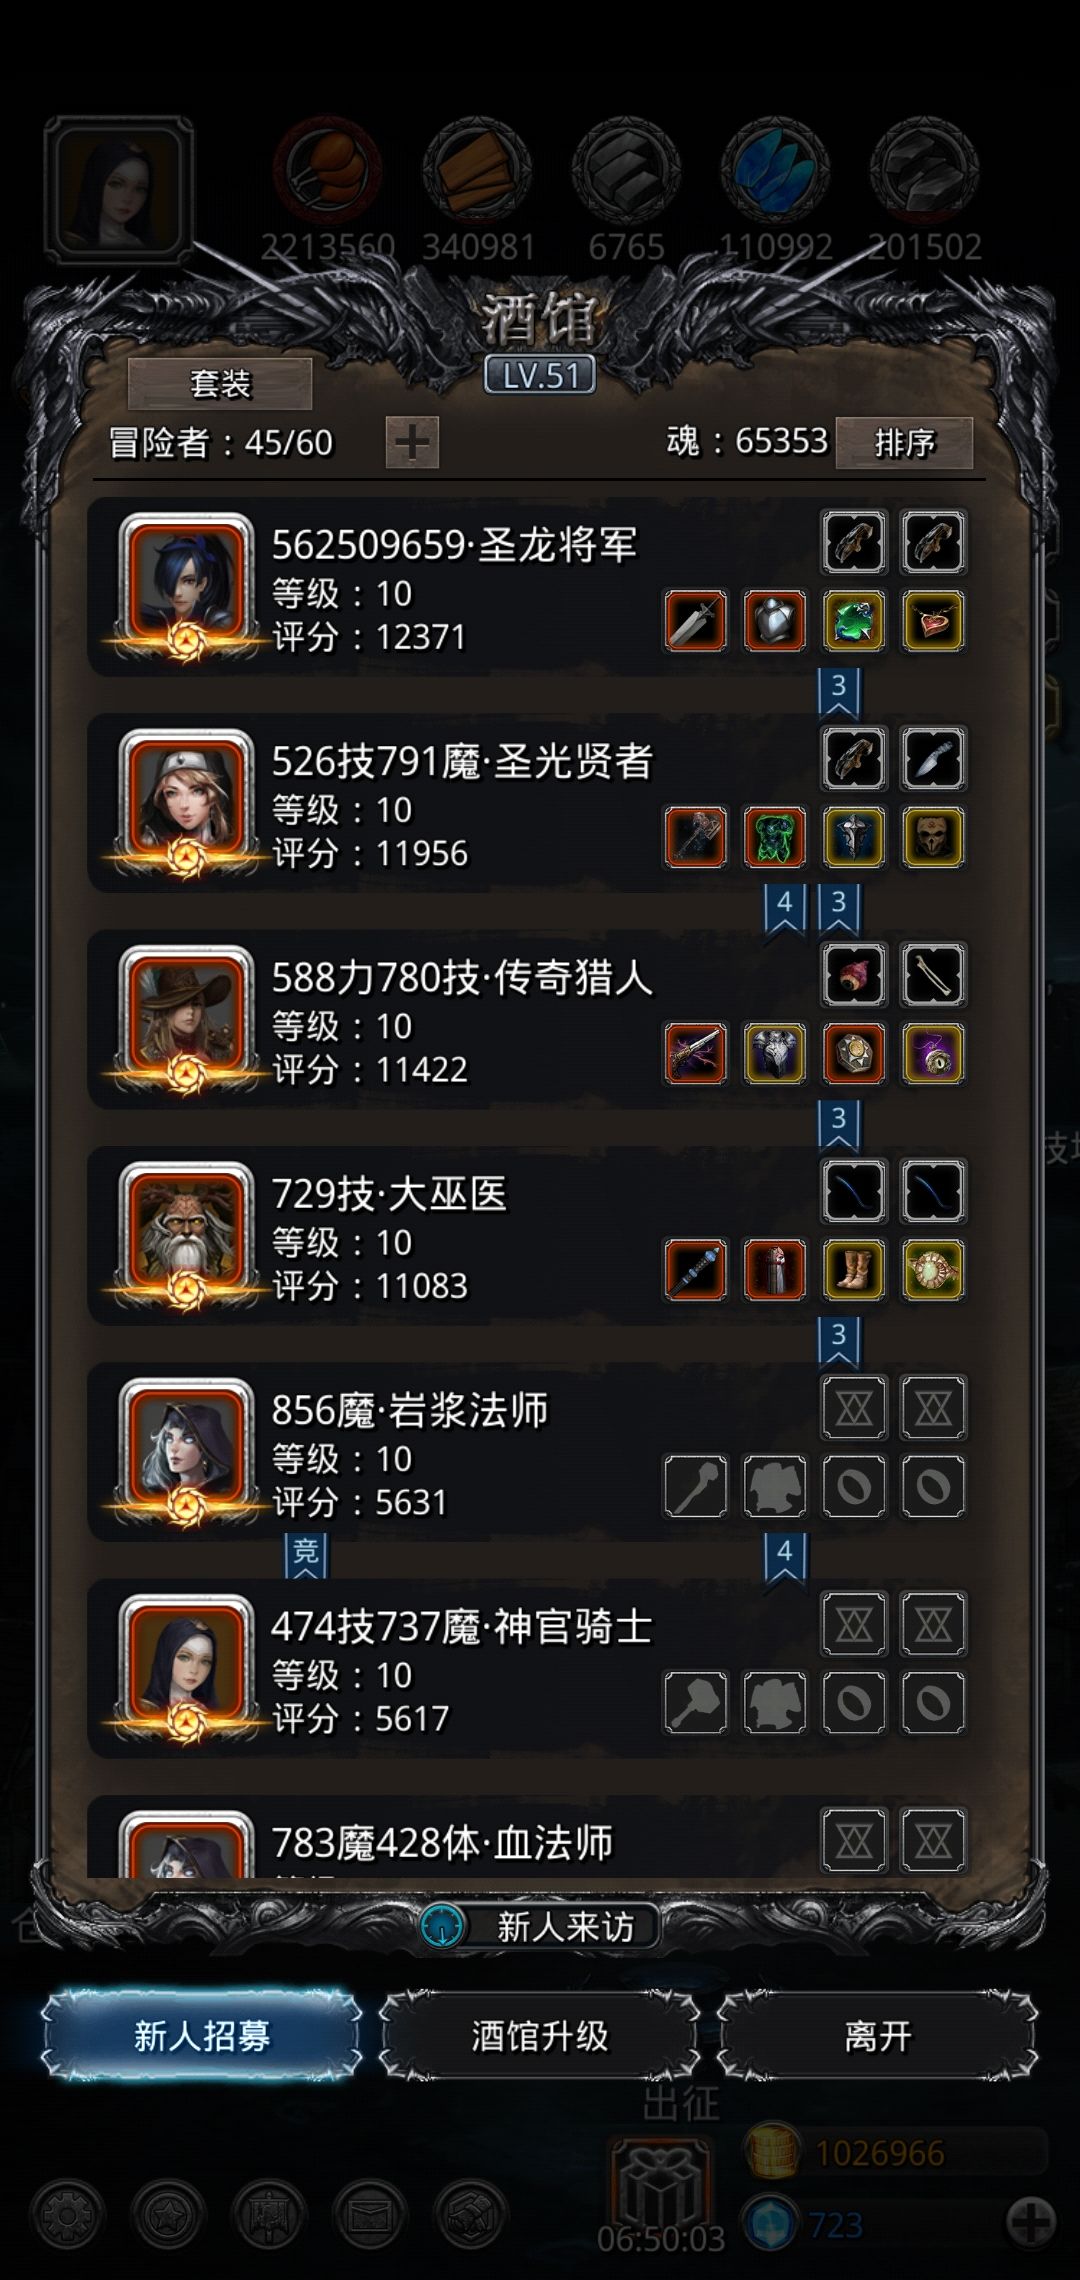This screenshot has width=1080, height=2280.
Task: Select the green gem accessory of 圣龙将军
Action: 854,621
